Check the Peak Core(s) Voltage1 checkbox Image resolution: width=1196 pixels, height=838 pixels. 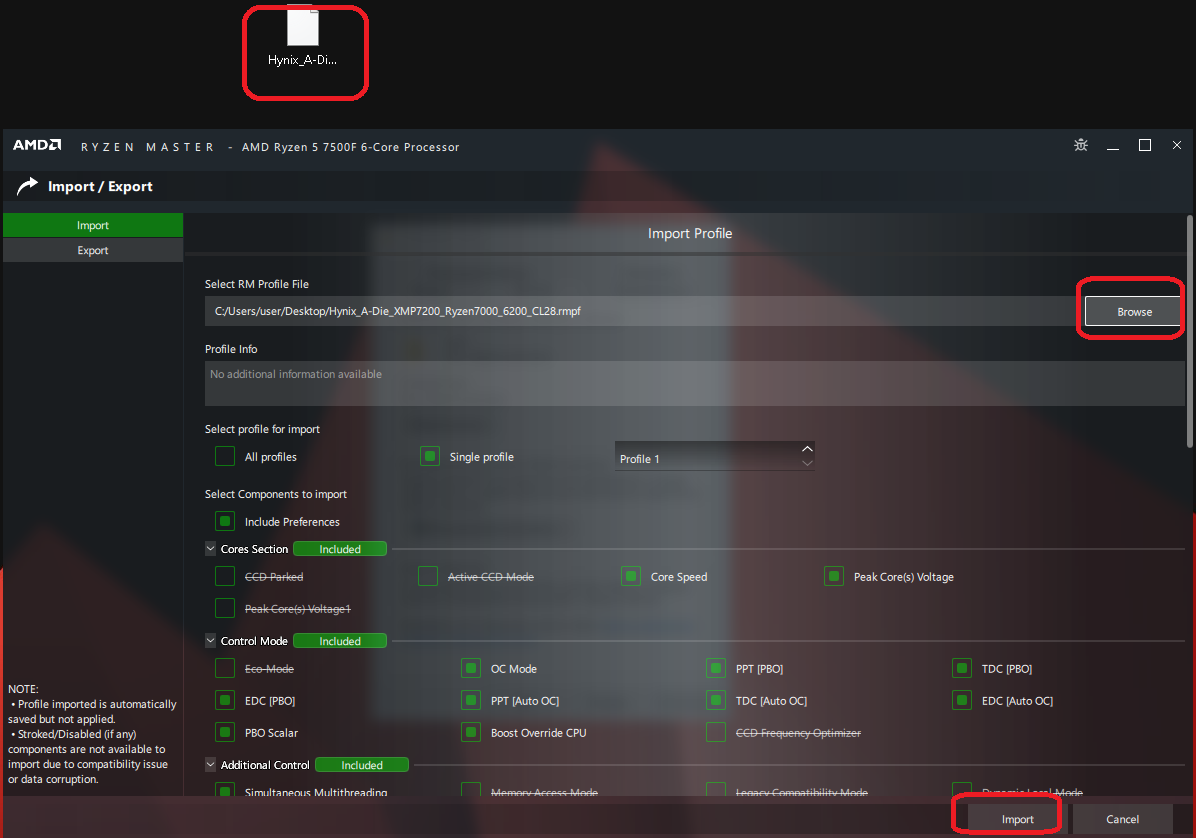225,608
